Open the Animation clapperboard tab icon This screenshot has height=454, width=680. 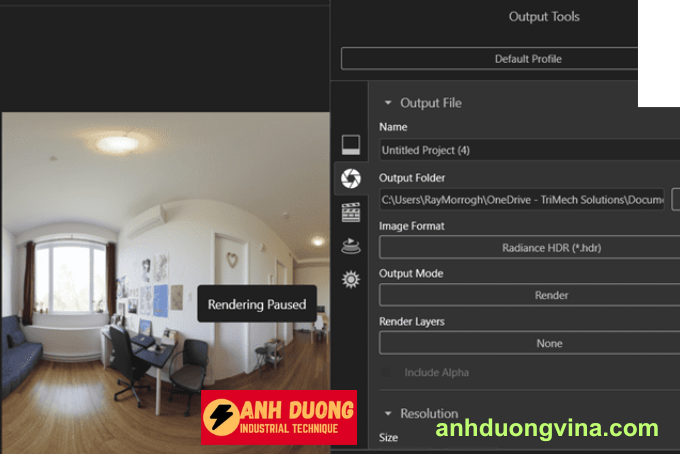[350, 212]
